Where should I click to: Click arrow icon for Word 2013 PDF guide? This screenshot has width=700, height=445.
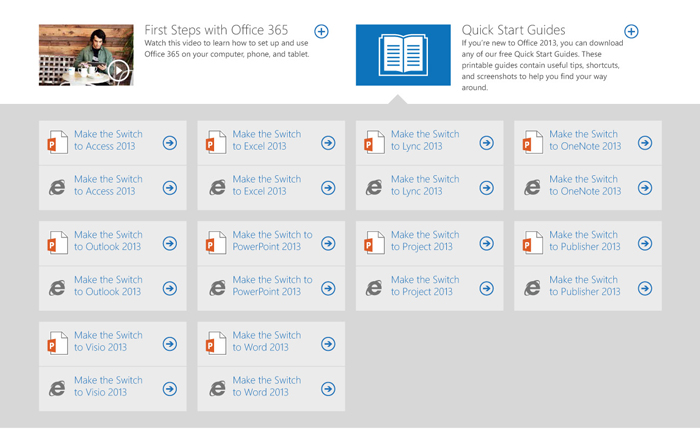click(x=328, y=344)
